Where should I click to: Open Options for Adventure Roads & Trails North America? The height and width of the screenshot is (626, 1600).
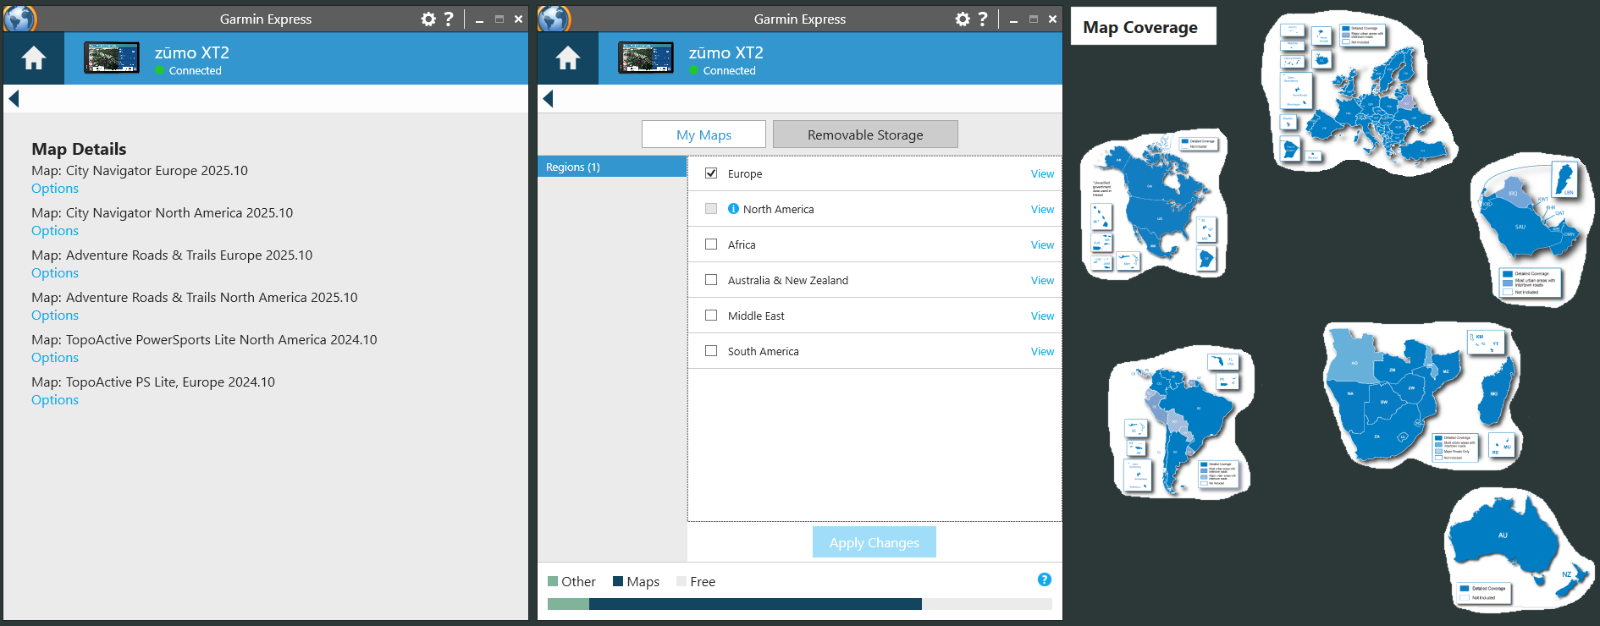(x=55, y=316)
